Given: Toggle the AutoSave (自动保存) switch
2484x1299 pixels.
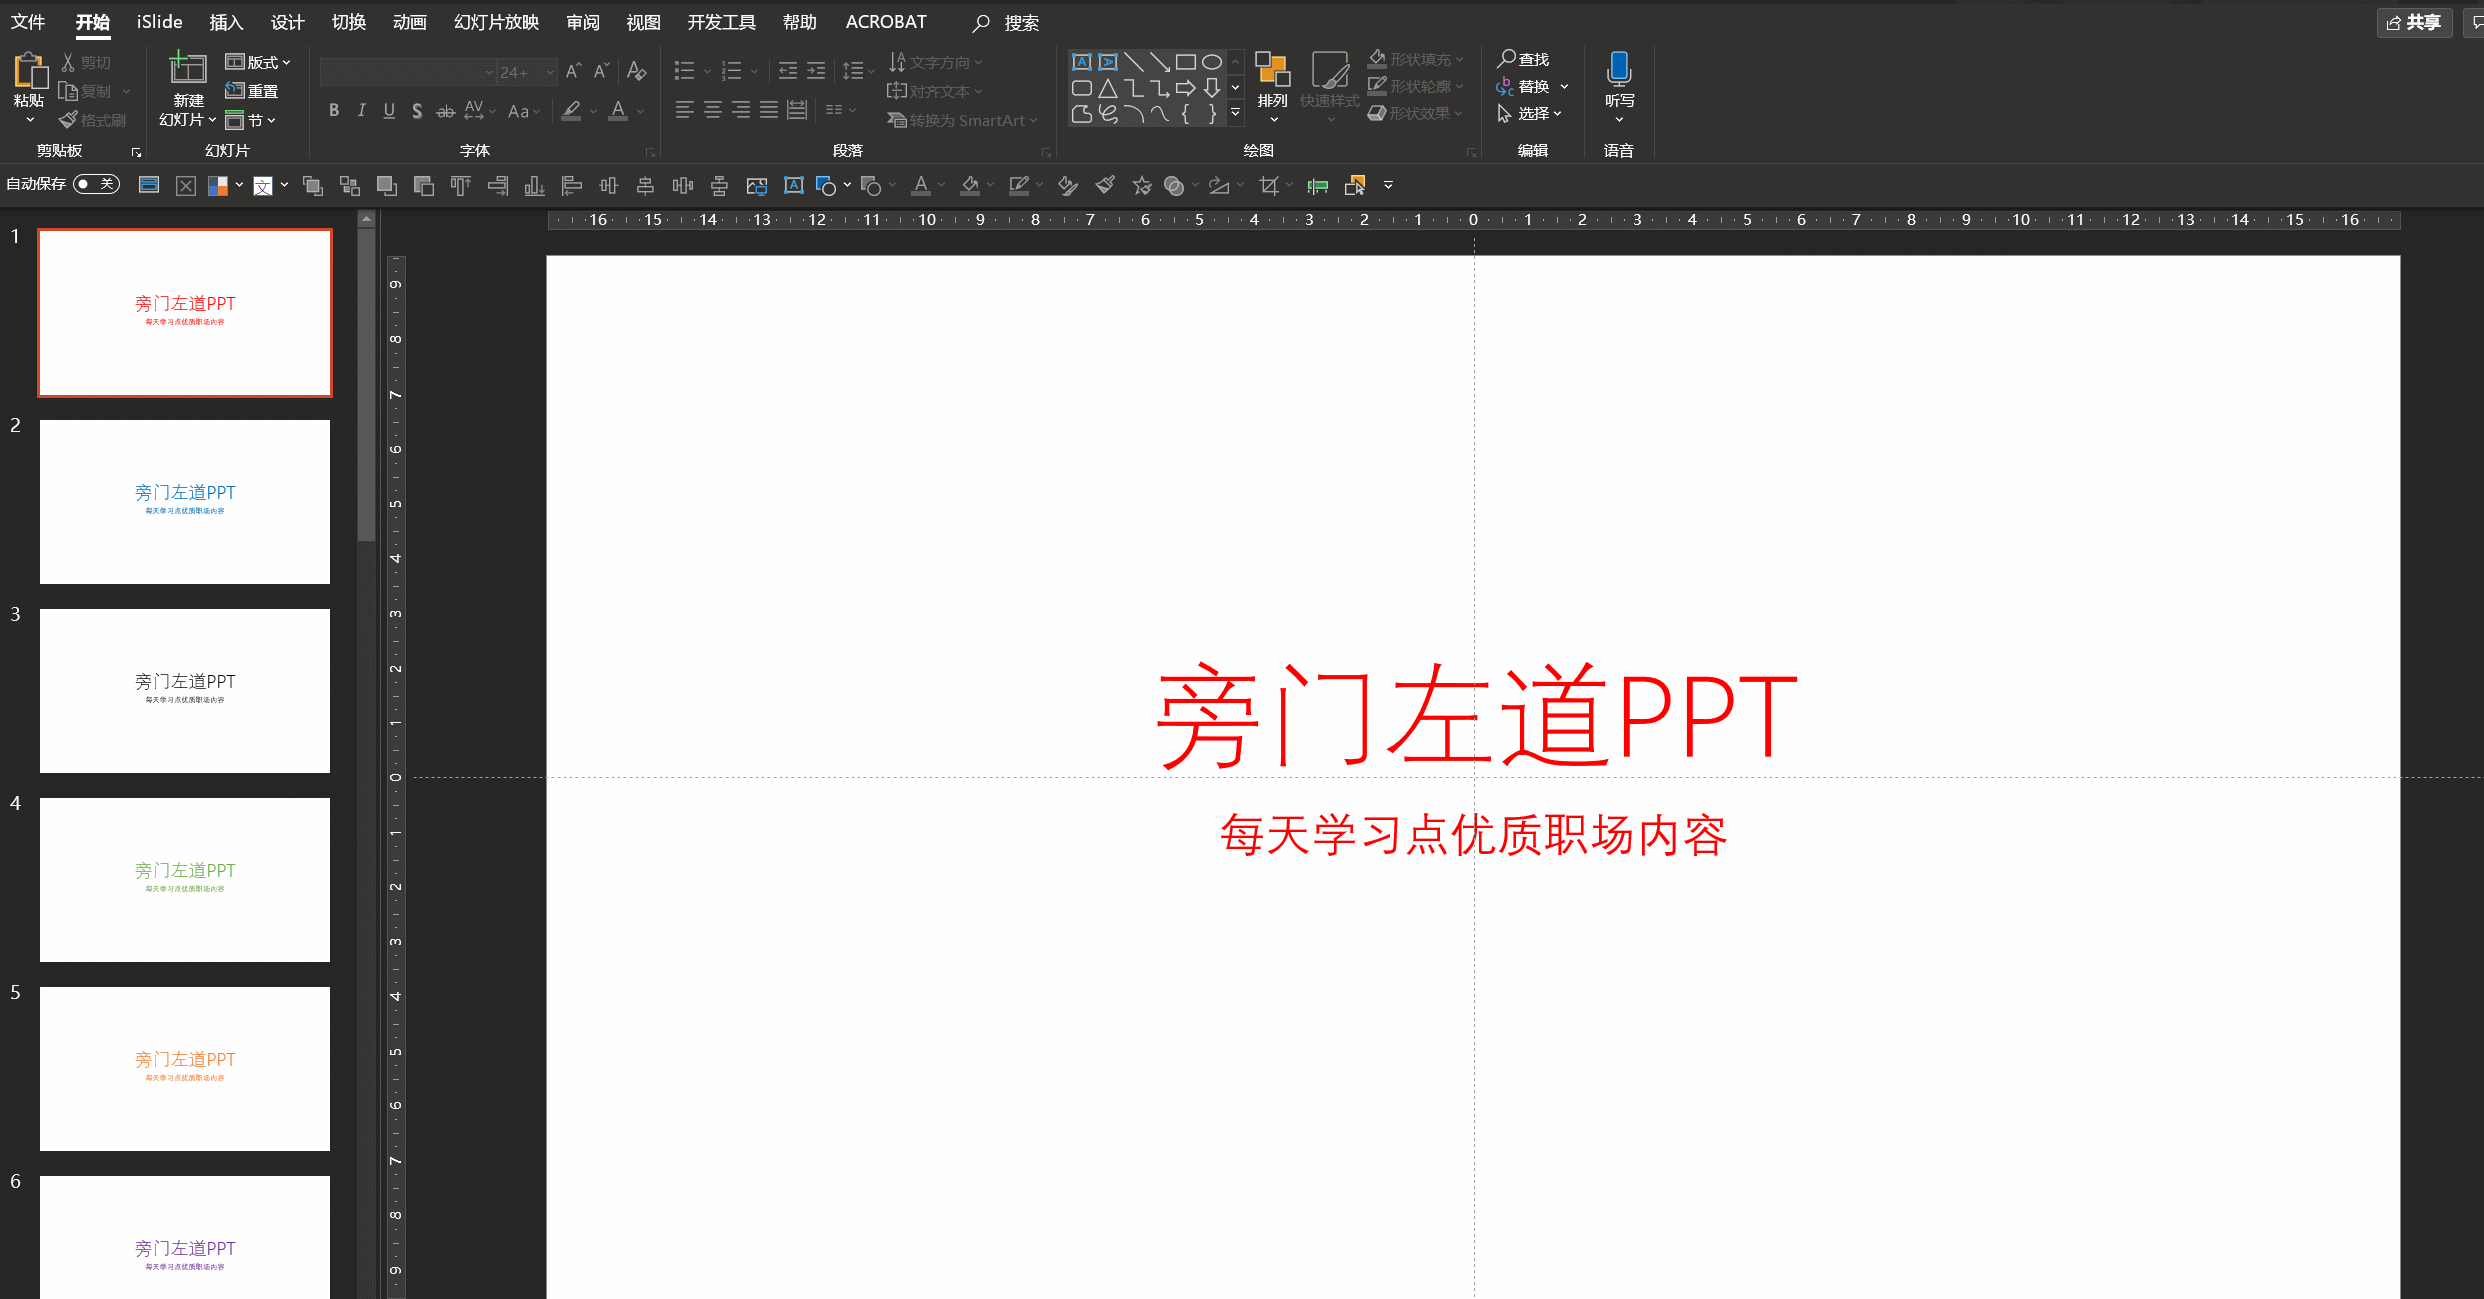Looking at the screenshot, I should (97, 184).
